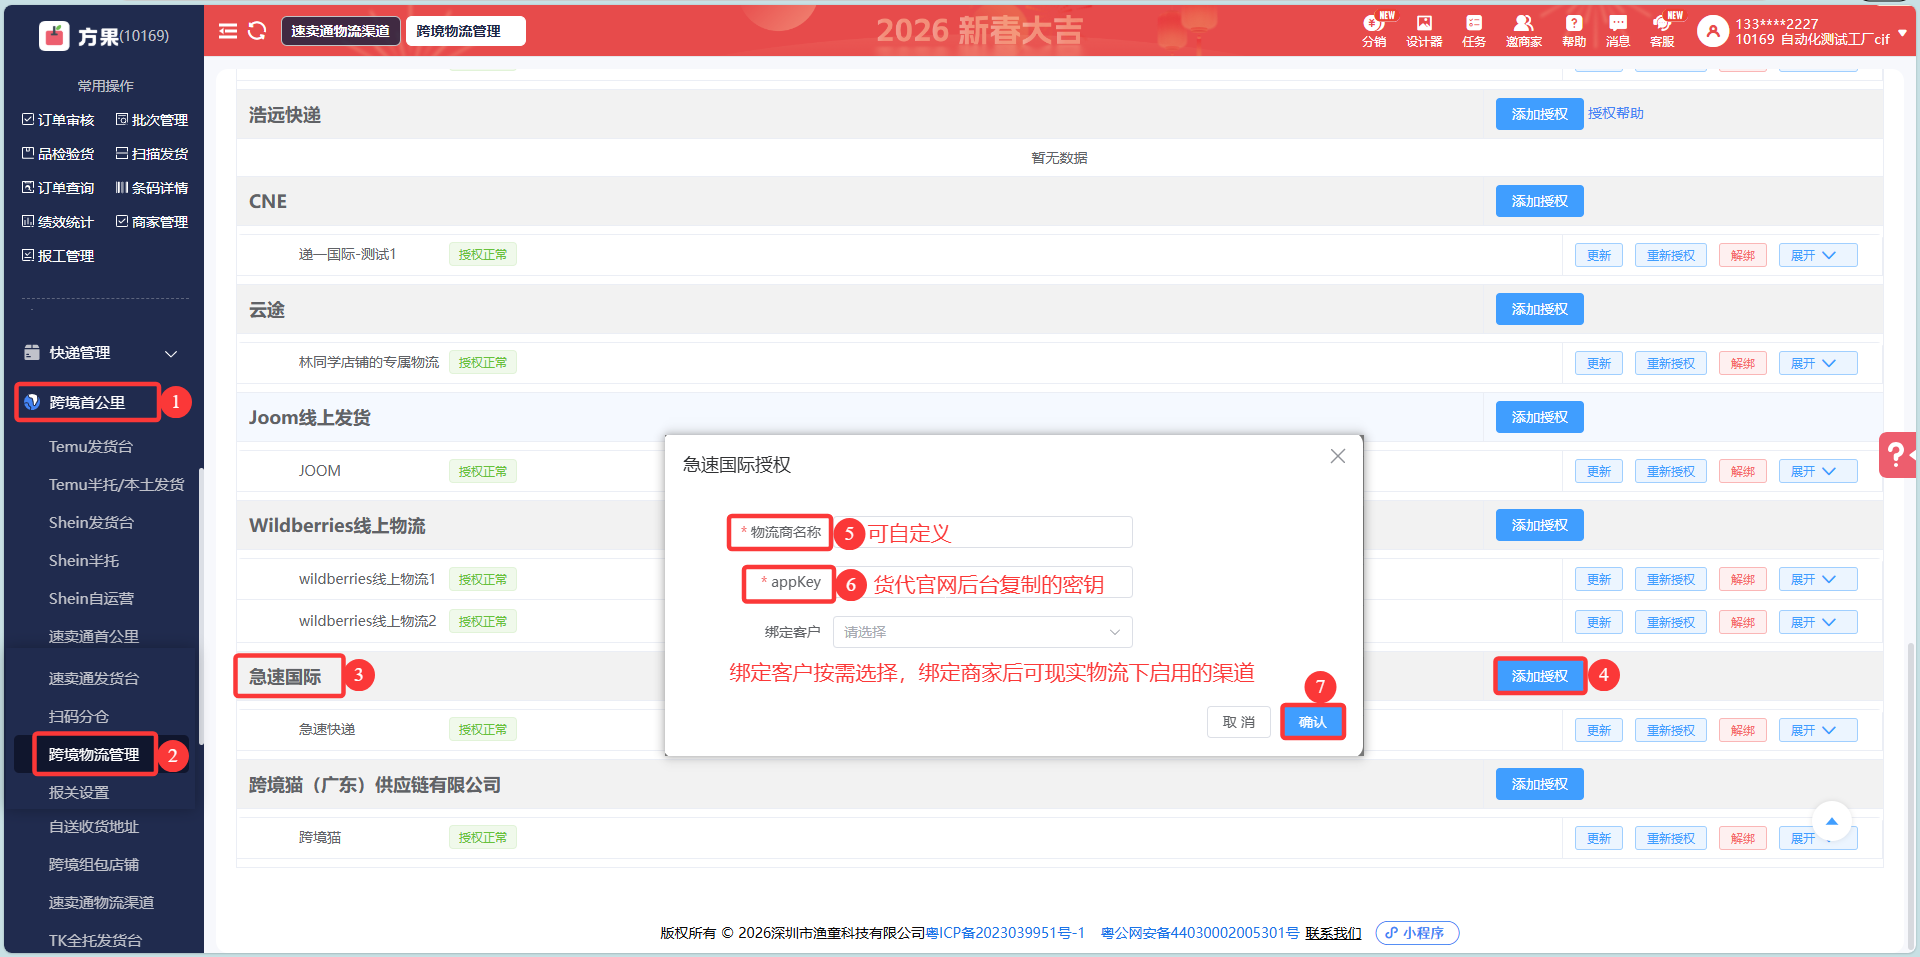Click 重新授权 for 林同学店铺的专属物流
The width and height of the screenshot is (1920, 957).
click(1671, 363)
